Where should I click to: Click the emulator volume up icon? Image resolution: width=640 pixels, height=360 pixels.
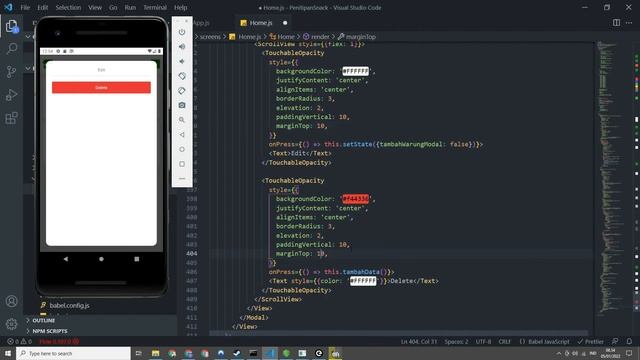[182, 47]
